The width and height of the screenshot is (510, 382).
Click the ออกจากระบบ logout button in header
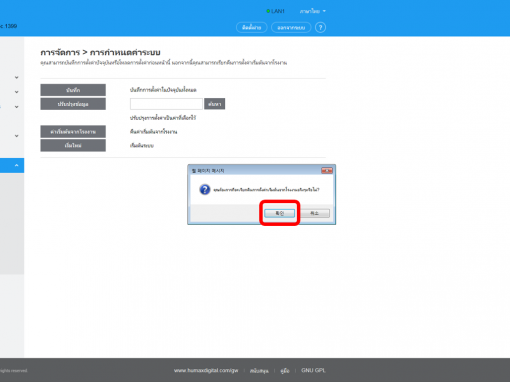[291, 28]
